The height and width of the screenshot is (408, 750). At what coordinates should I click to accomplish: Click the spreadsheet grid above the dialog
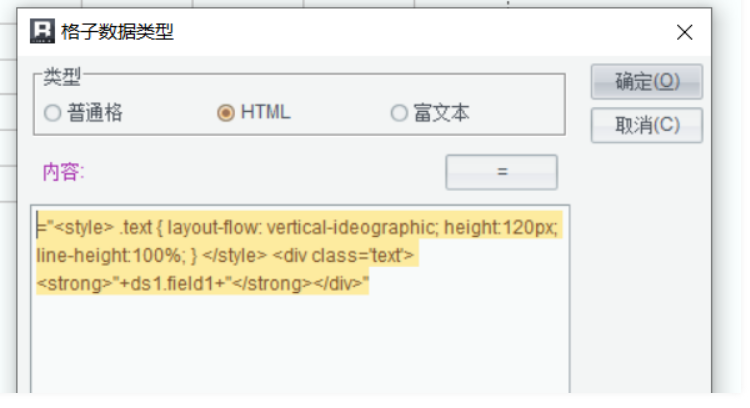(300, 4)
